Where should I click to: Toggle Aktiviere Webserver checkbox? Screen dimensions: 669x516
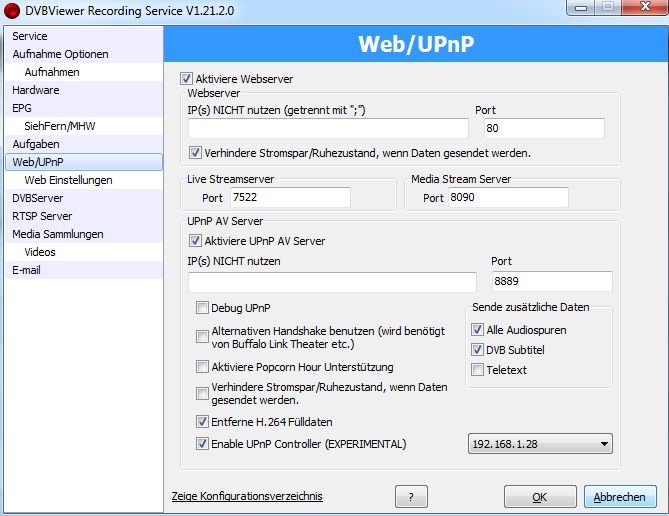point(186,79)
